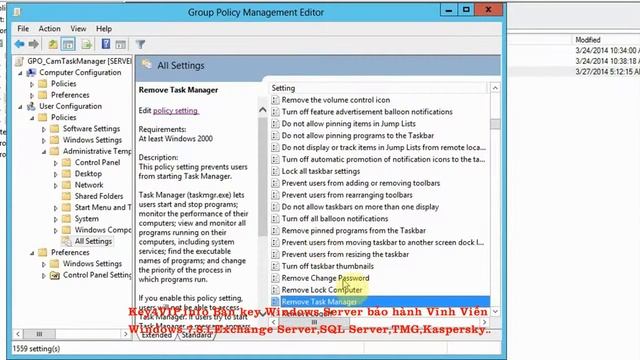Click the settings list scroll down arrow
The width and height of the screenshot is (640, 360).
tap(495, 311)
